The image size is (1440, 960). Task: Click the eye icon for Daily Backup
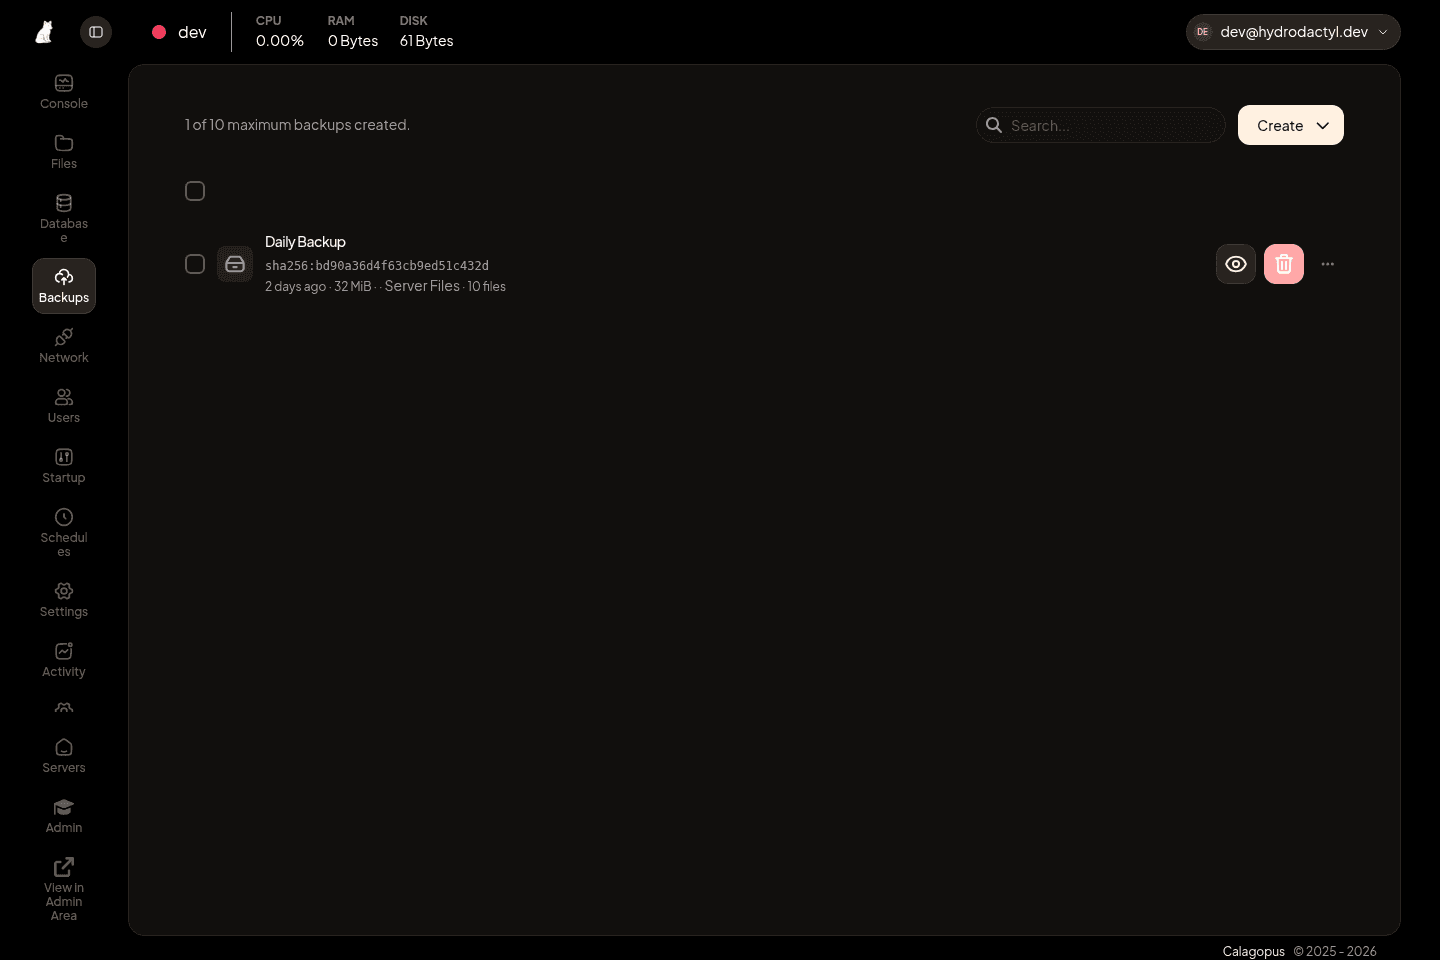pos(1236,264)
